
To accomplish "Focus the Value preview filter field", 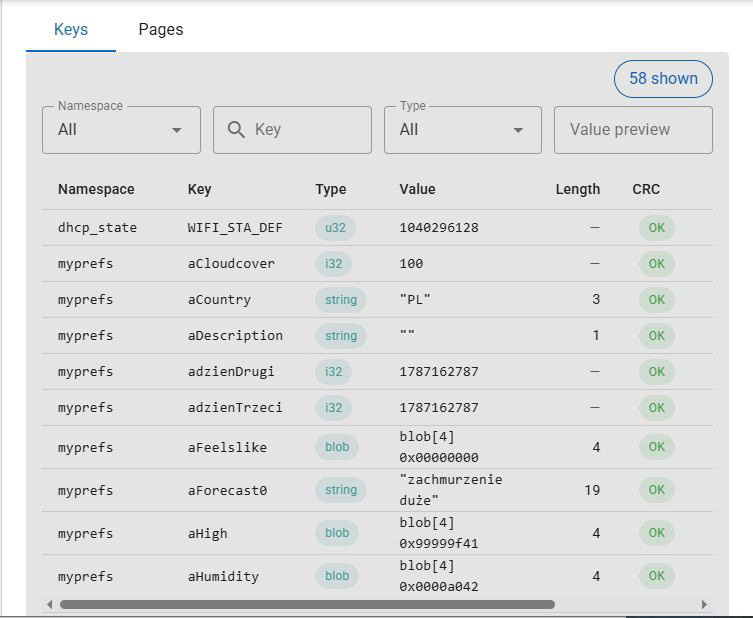I will [x=633, y=130].
